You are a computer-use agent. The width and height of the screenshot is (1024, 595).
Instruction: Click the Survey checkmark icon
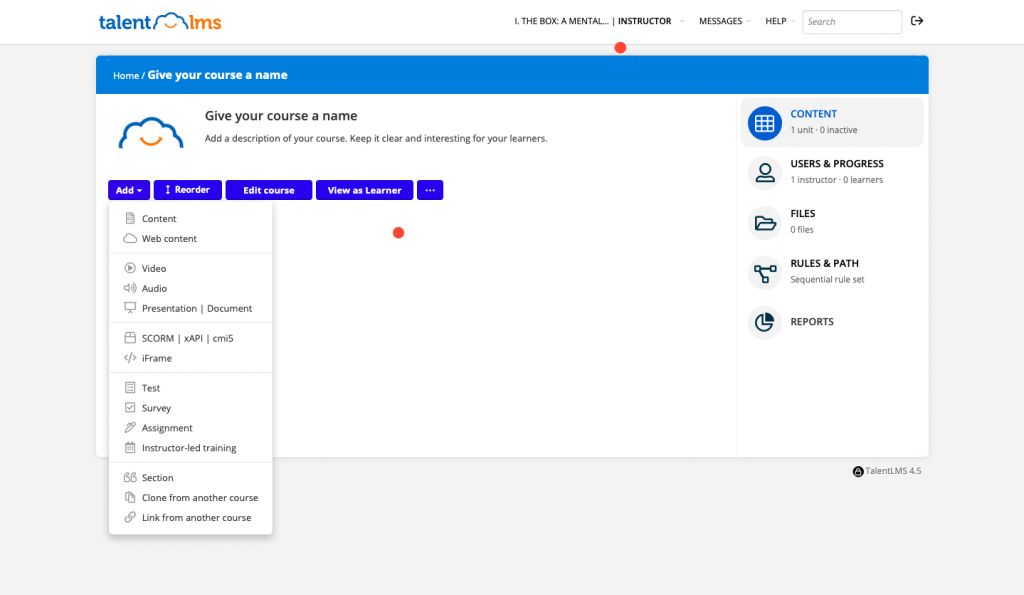(x=130, y=408)
